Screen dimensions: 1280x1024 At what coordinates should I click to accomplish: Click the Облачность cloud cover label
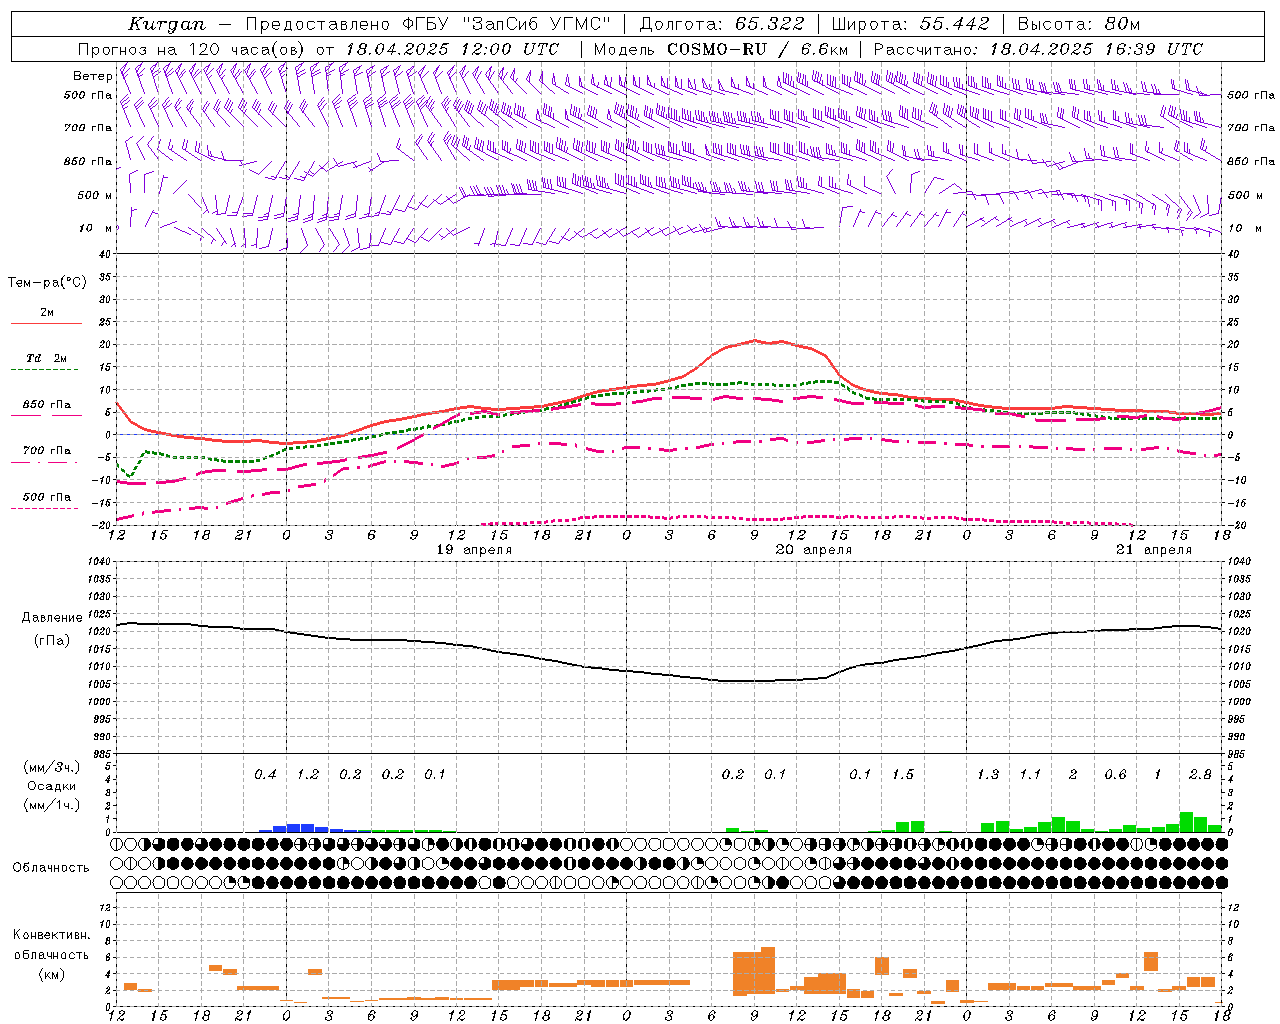51,868
